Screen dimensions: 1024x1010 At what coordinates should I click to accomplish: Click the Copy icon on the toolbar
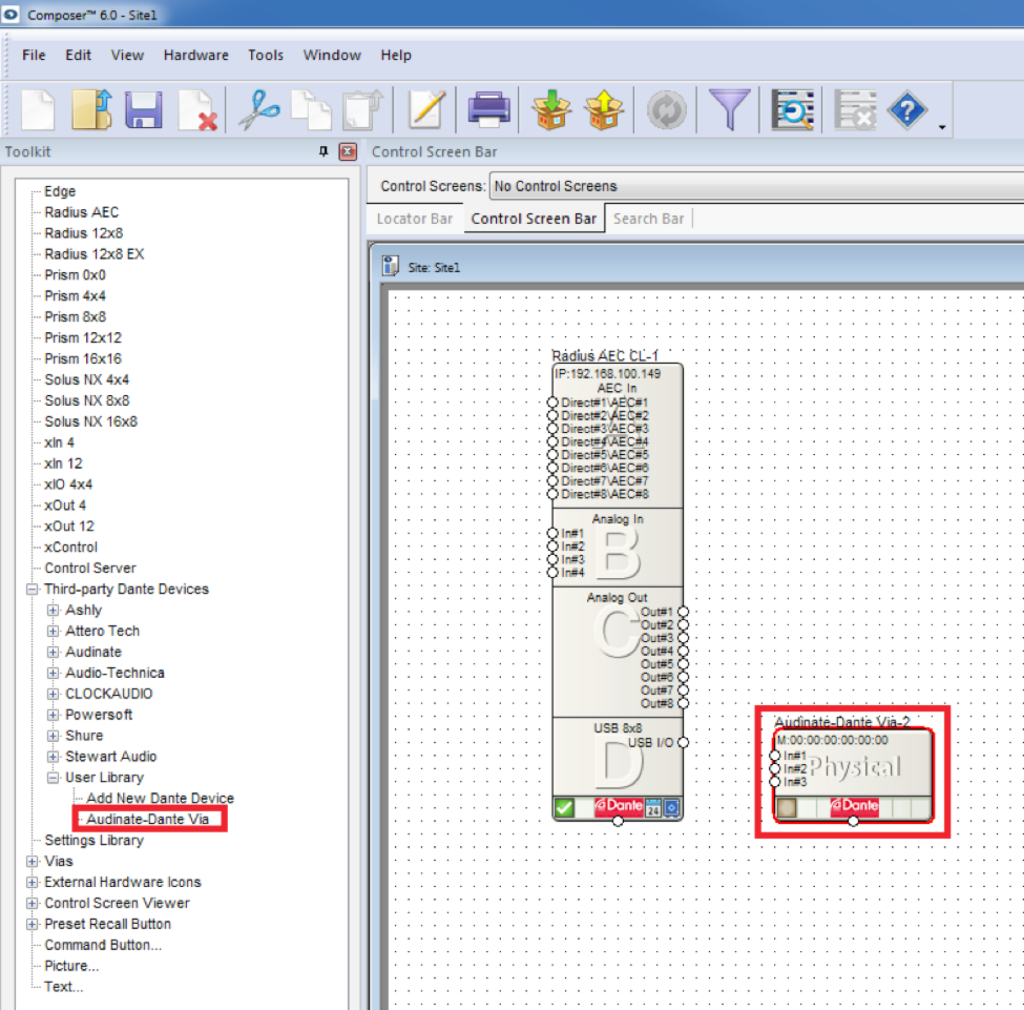point(312,110)
